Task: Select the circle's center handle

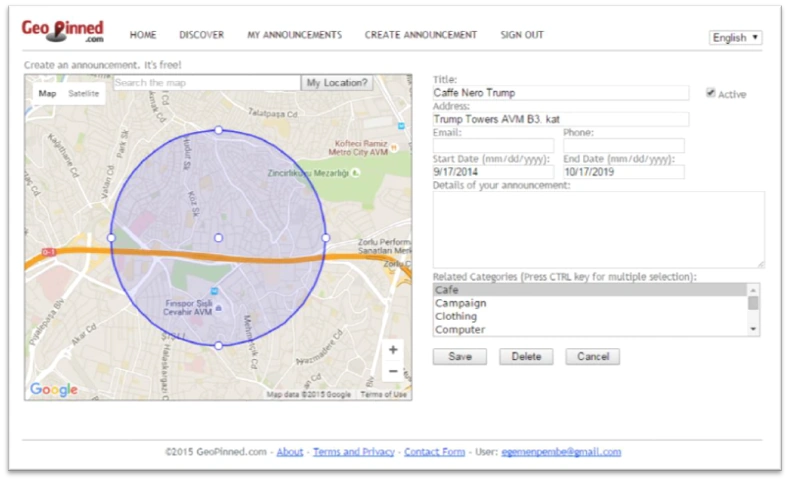Action: [218, 237]
